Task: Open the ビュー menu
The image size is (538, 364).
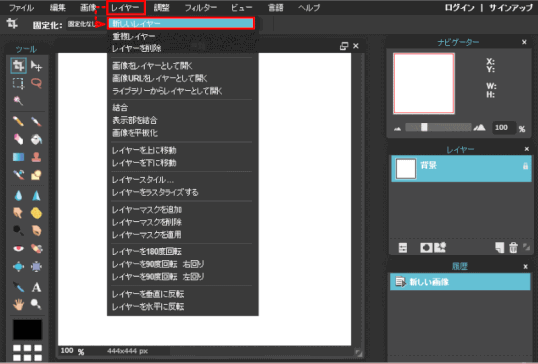Action: (242, 8)
